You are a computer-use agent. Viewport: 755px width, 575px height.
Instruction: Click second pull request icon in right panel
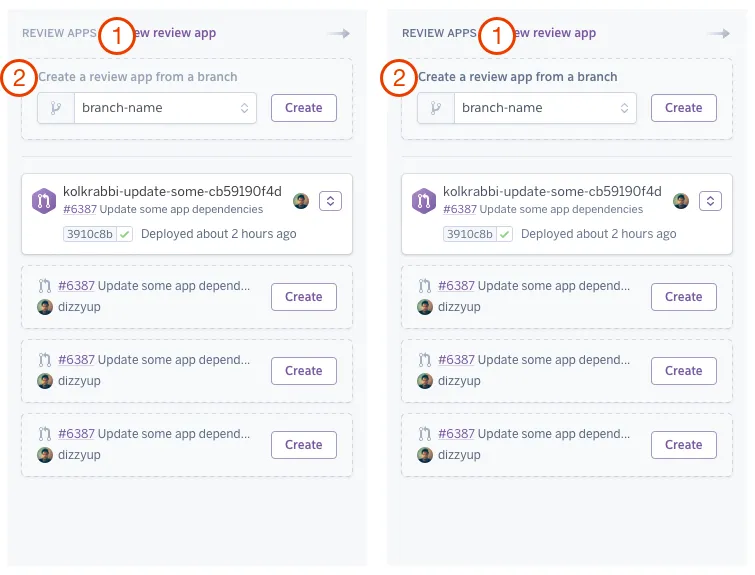[425, 360]
